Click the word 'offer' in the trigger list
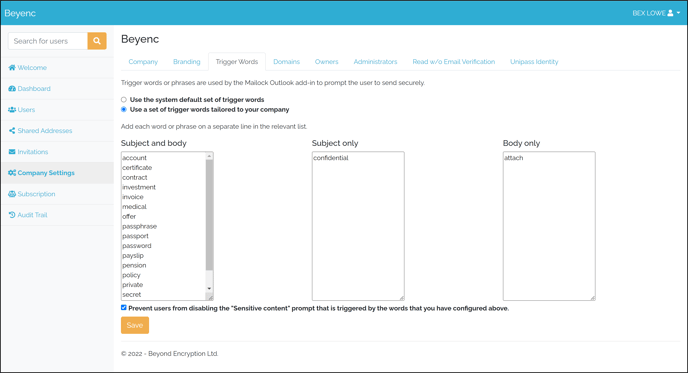688x373 pixels. (129, 216)
